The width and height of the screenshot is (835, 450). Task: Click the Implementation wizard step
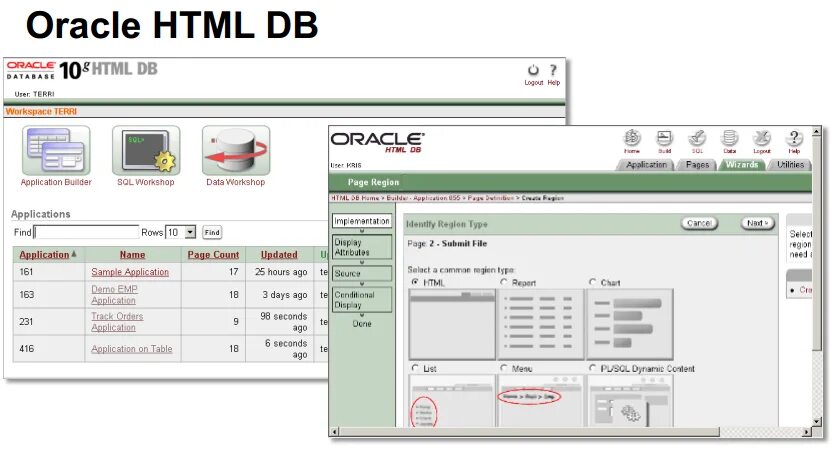pyautogui.click(x=362, y=220)
